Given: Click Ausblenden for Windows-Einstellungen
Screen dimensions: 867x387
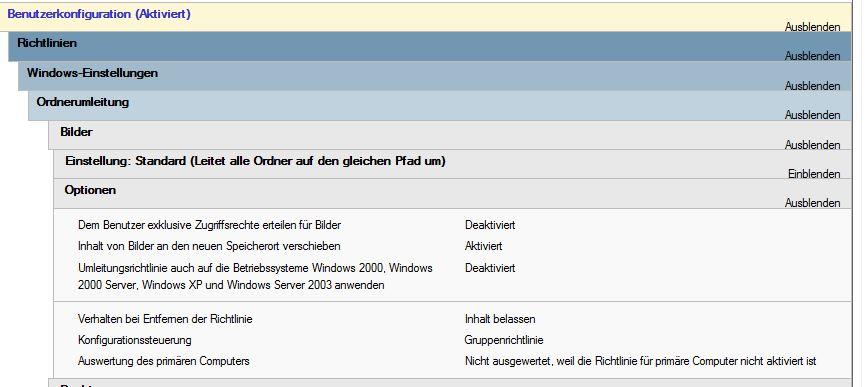Looking at the screenshot, I should pyautogui.click(x=812, y=86).
